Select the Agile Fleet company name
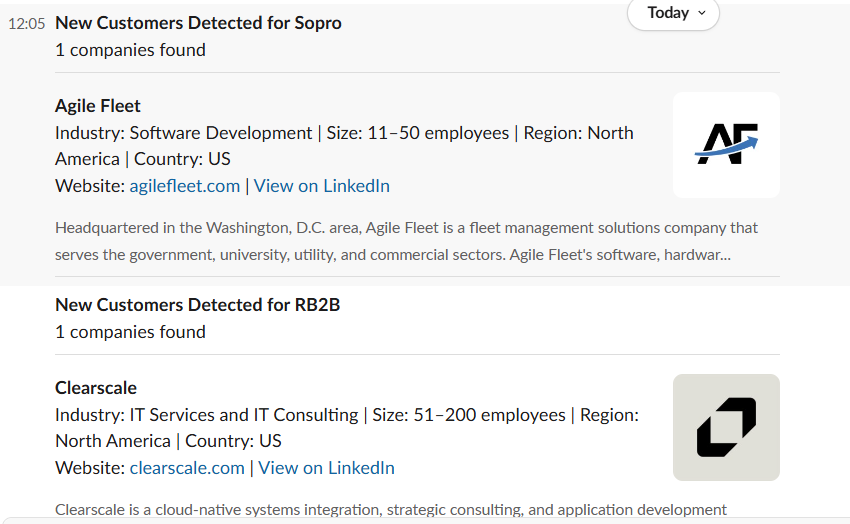 point(98,106)
